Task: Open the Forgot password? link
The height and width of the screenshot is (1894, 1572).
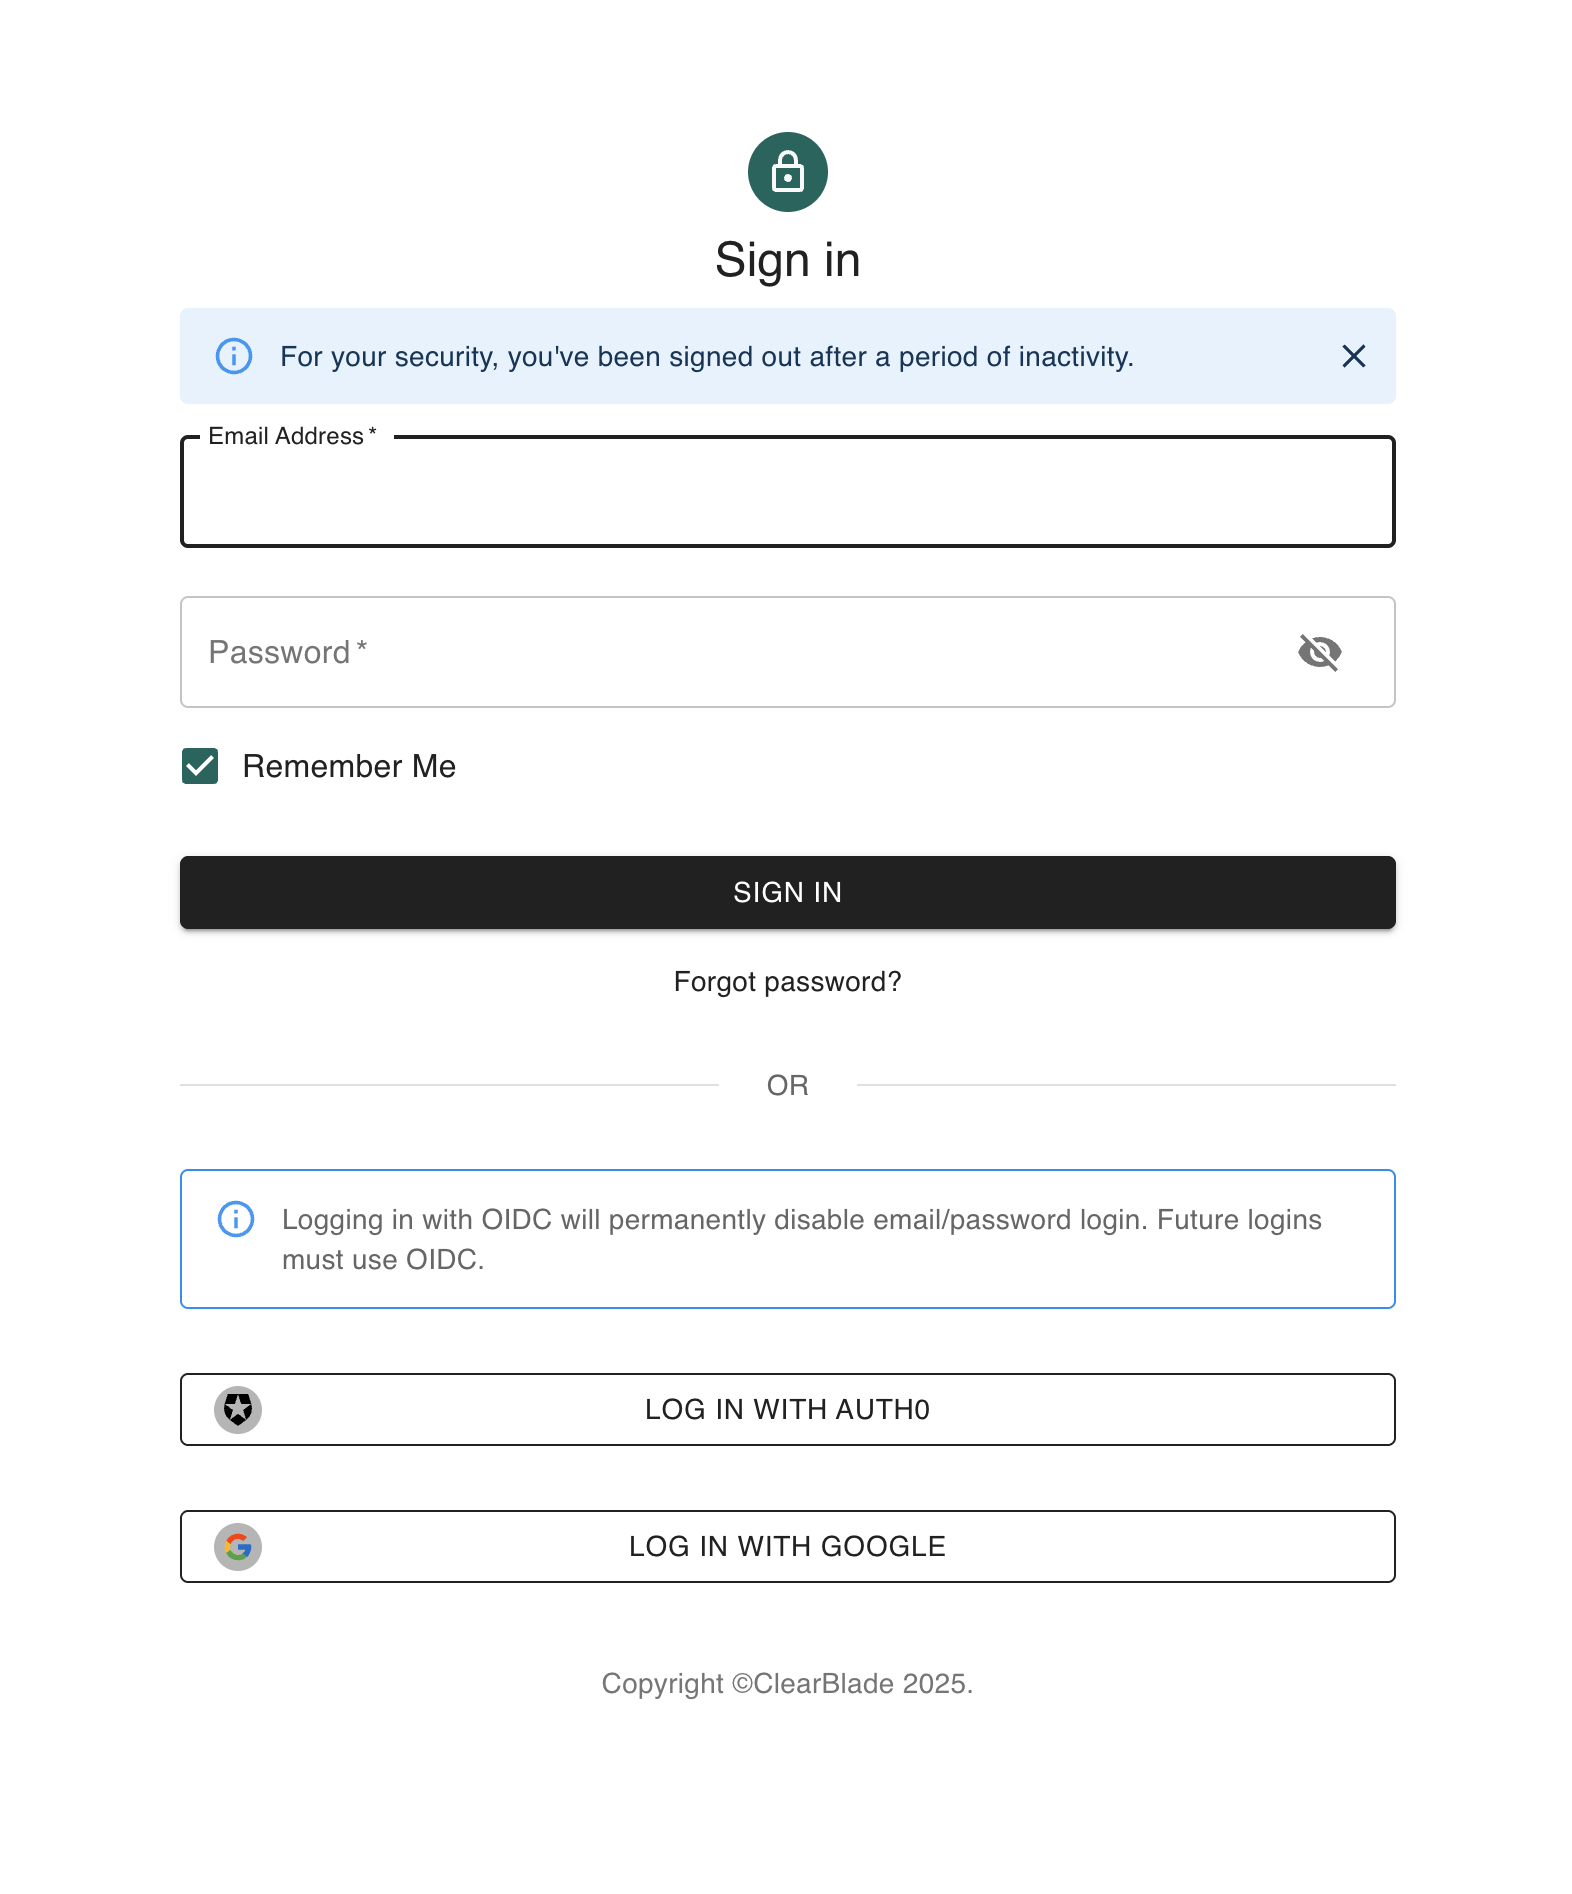Action: (x=787, y=982)
